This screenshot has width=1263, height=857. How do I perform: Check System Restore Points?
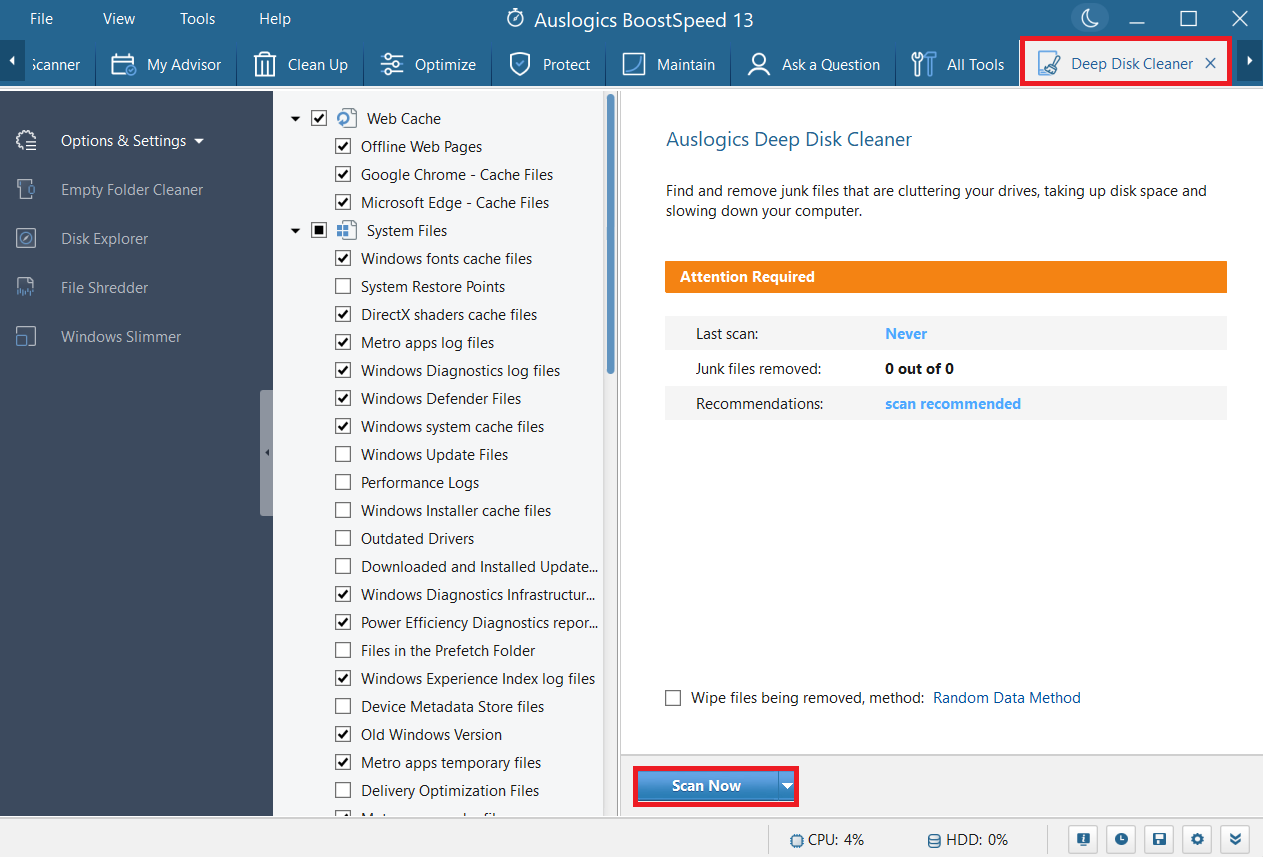[343, 286]
